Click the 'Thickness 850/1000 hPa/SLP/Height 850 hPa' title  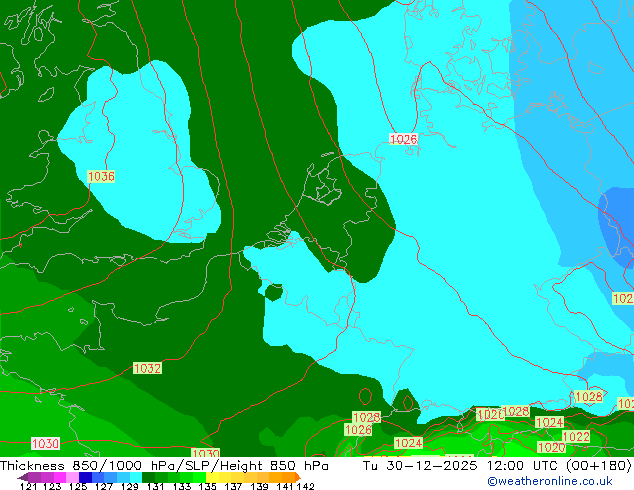click(x=164, y=466)
